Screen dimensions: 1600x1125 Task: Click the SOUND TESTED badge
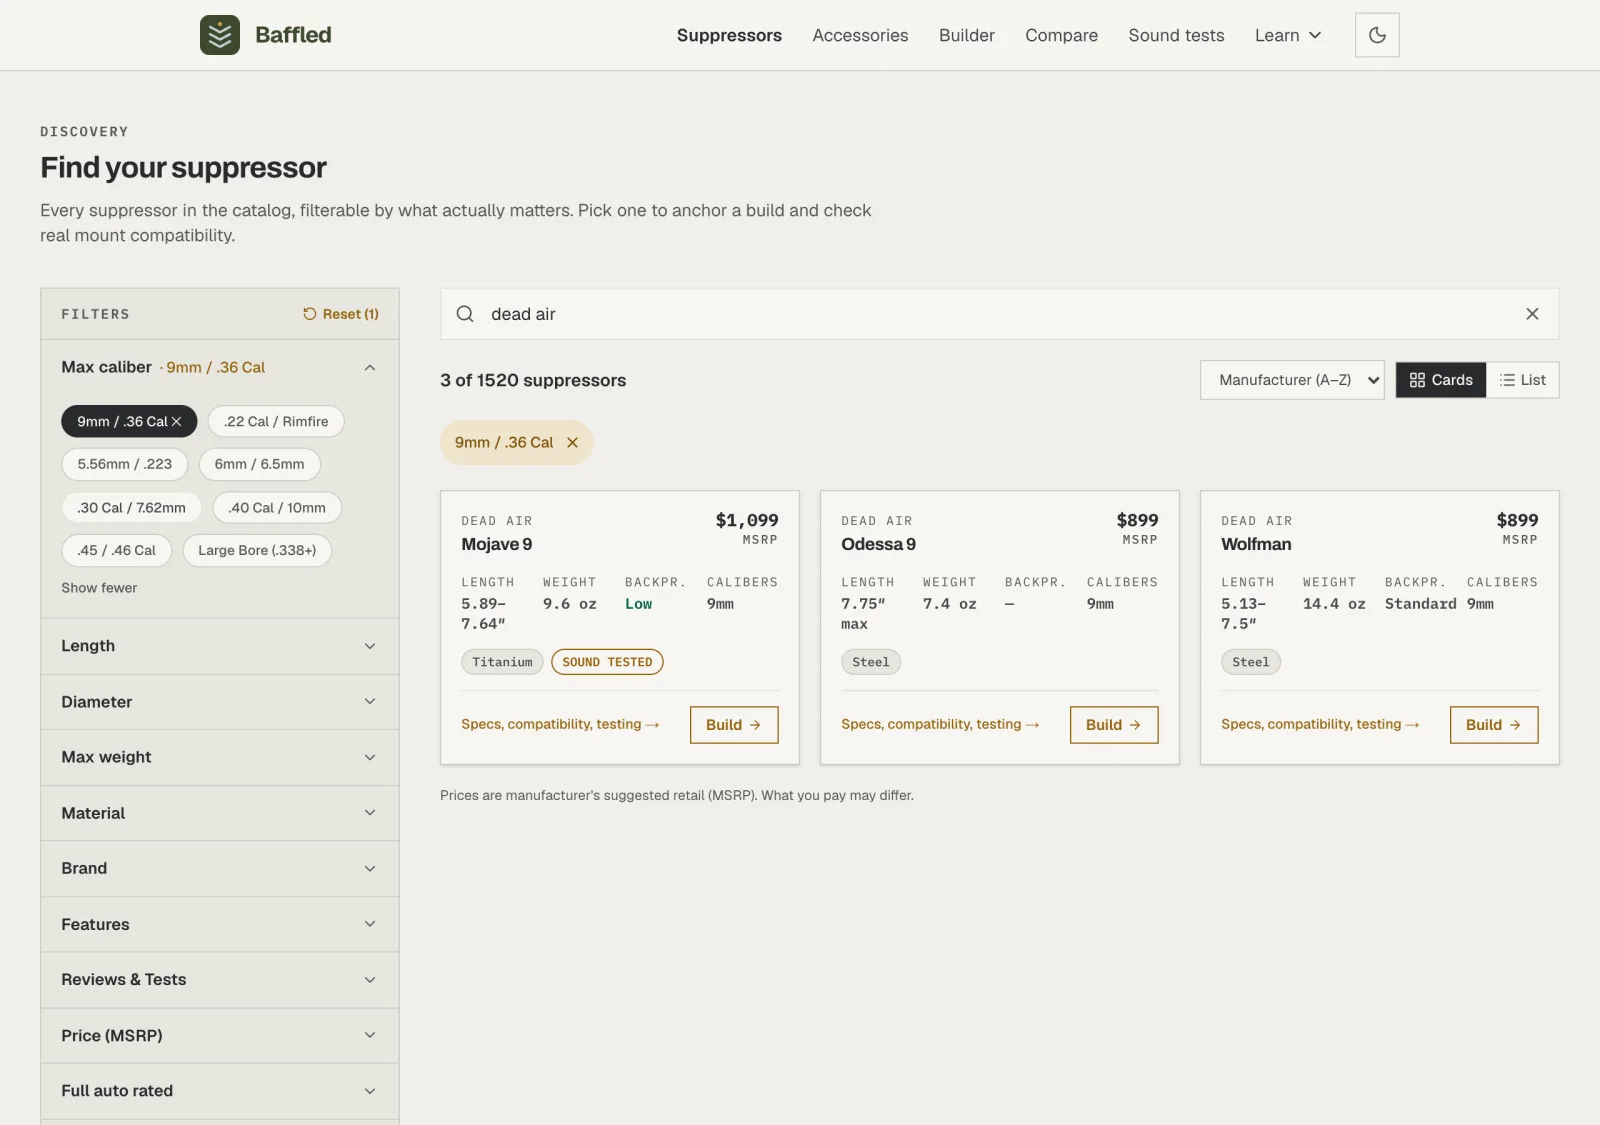pos(607,662)
